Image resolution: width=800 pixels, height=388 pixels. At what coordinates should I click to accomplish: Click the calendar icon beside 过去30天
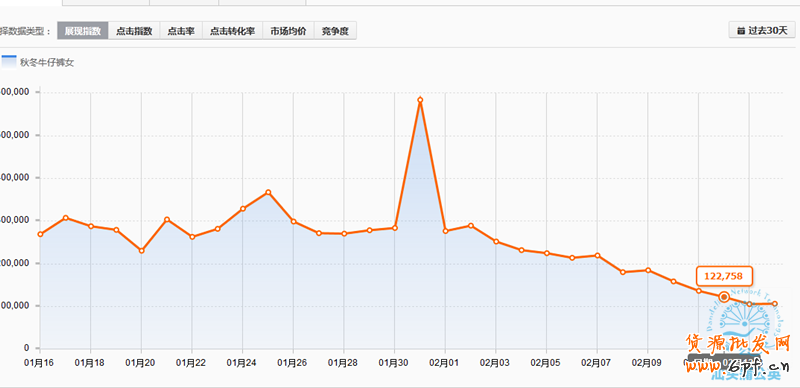pos(741,31)
